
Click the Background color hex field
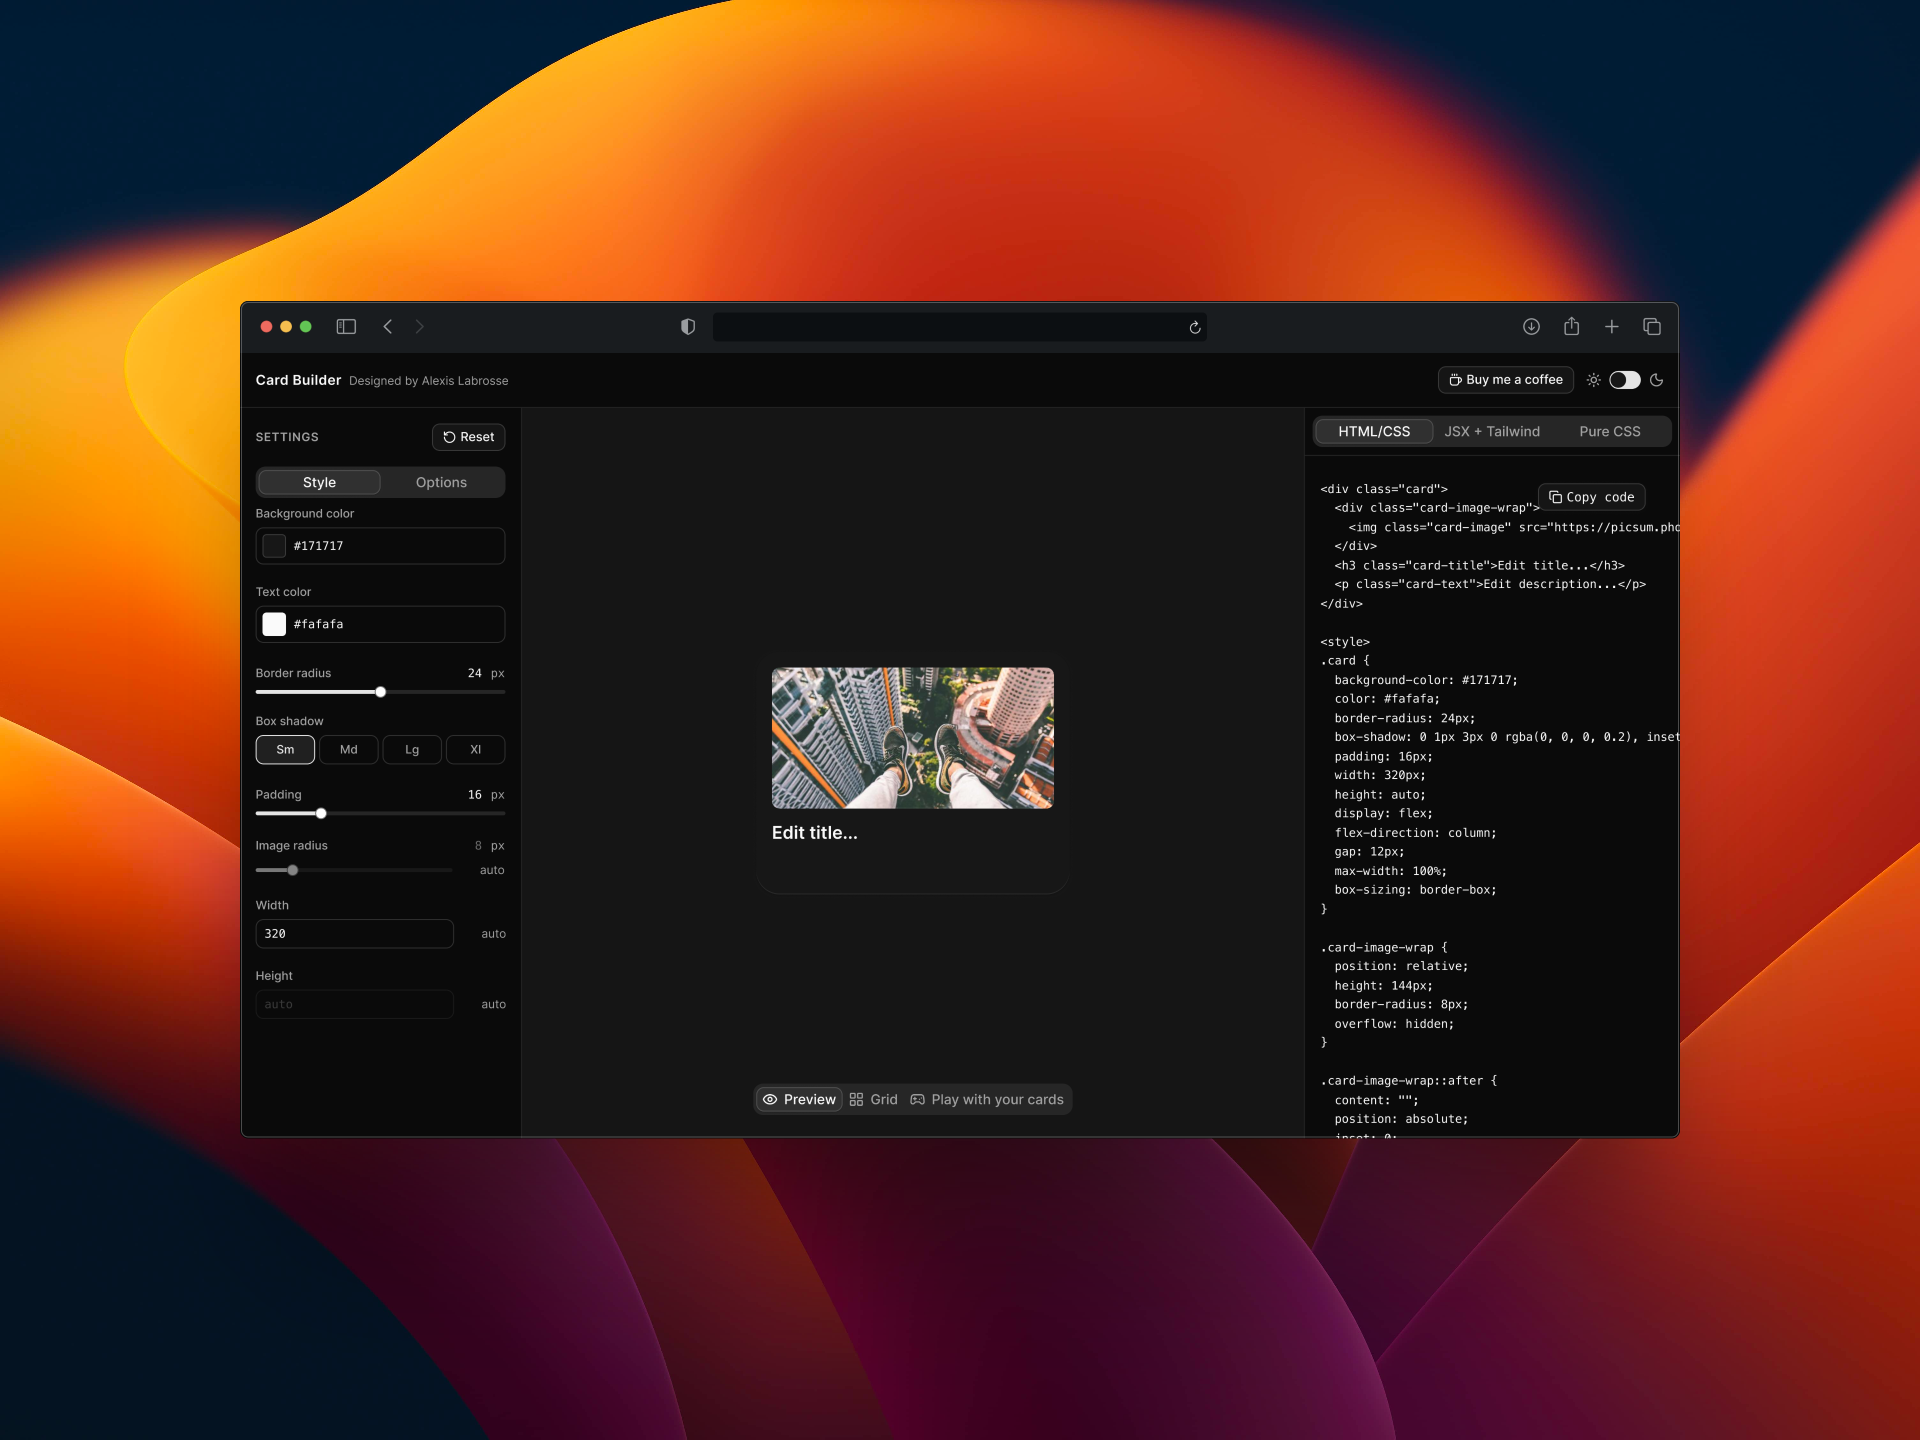380,546
